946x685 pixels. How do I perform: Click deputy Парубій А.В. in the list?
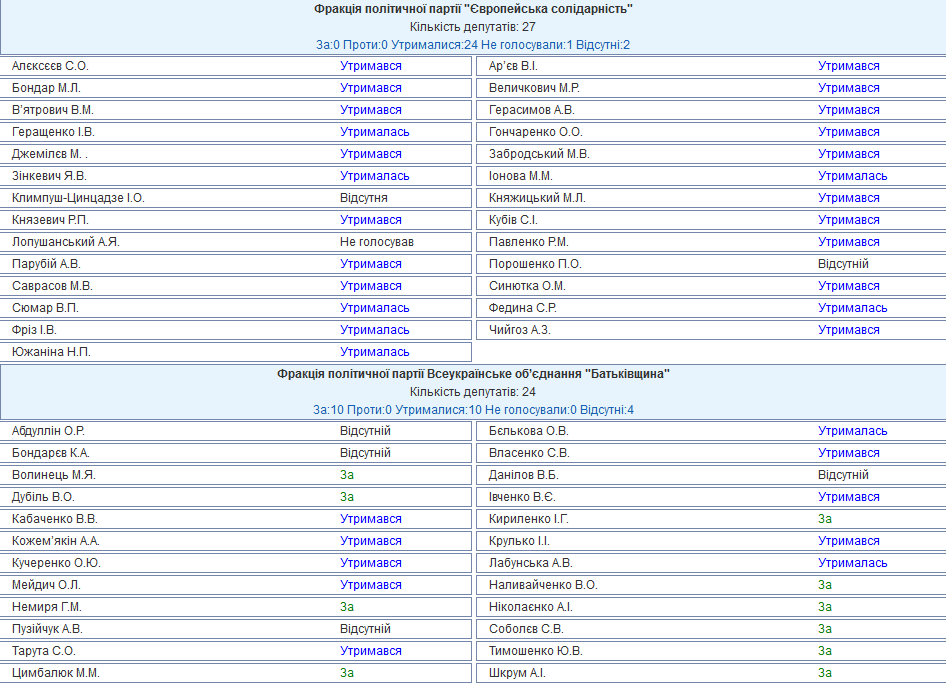pos(46,264)
